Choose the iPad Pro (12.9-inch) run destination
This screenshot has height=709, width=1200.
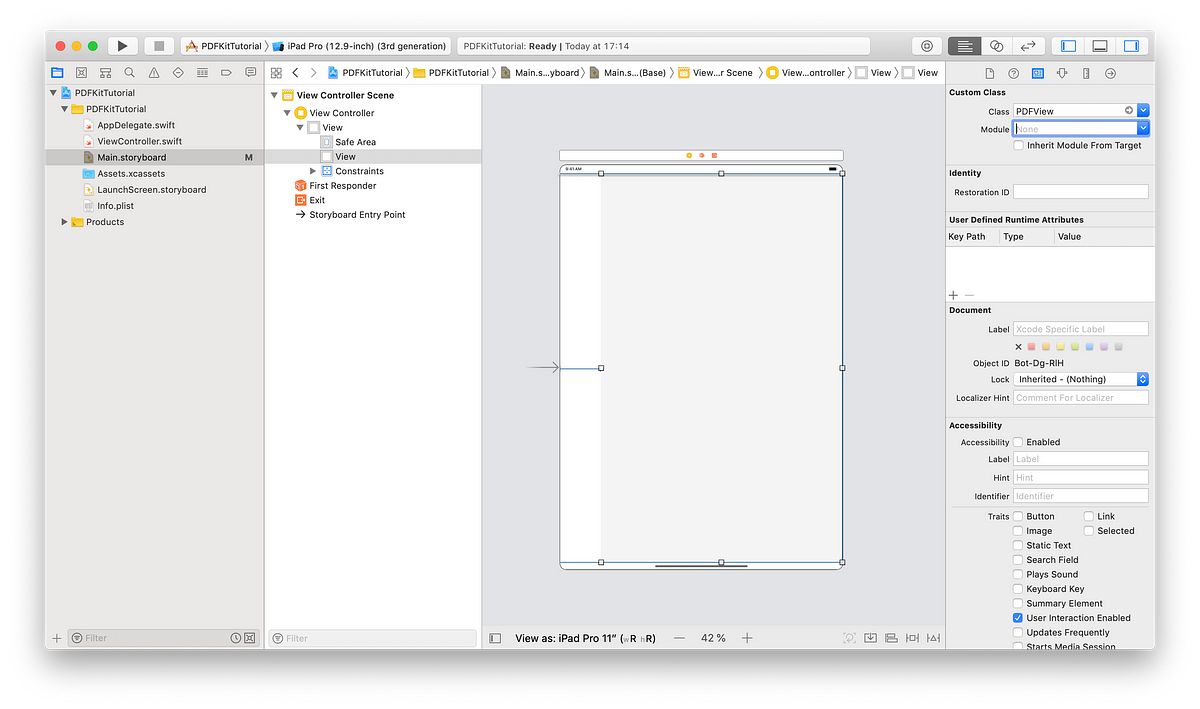[x=359, y=46]
